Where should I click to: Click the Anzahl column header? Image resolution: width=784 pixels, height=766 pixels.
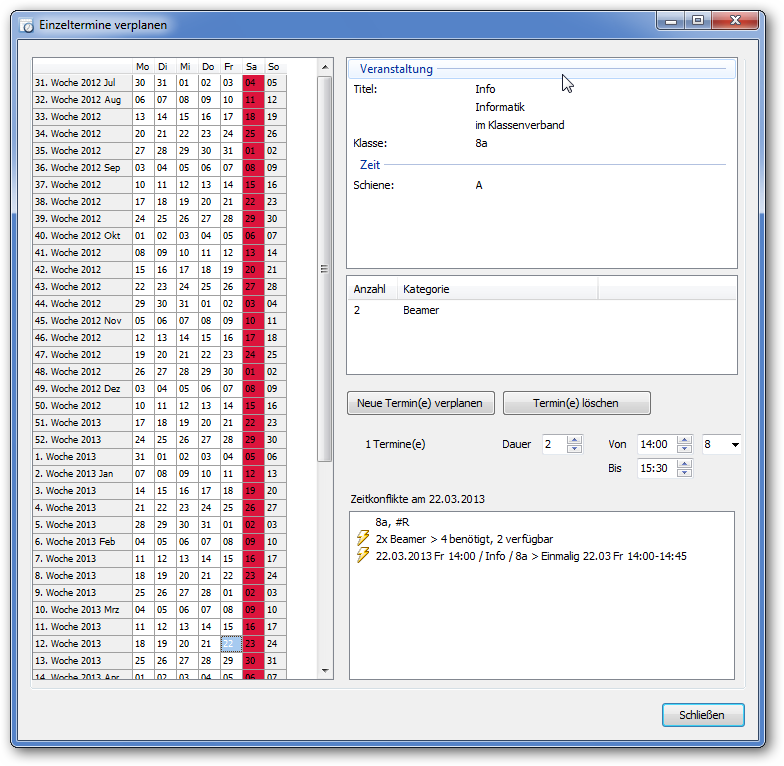(370, 289)
